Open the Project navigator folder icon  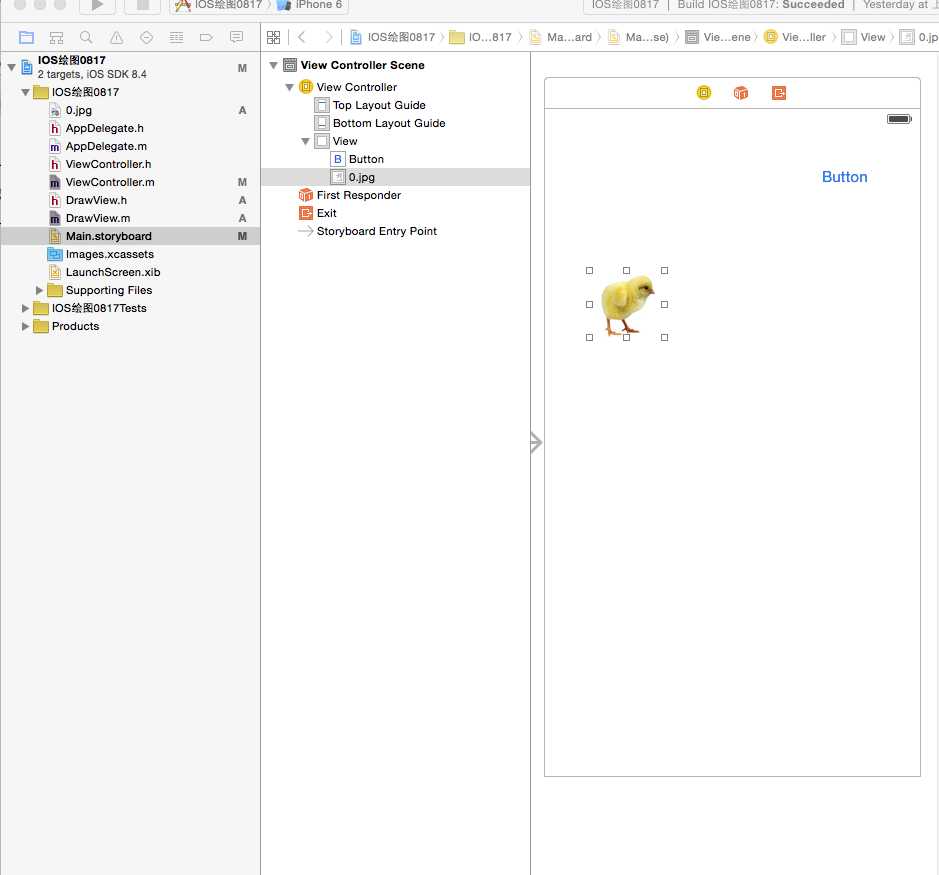pos(26,38)
